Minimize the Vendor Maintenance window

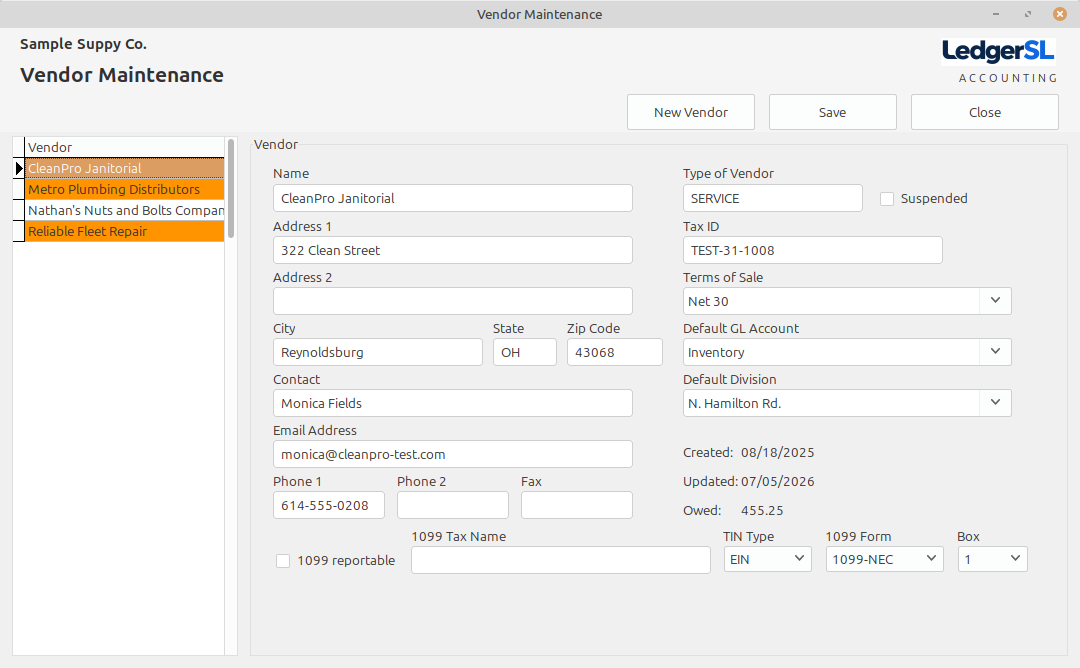[x=996, y=14]
